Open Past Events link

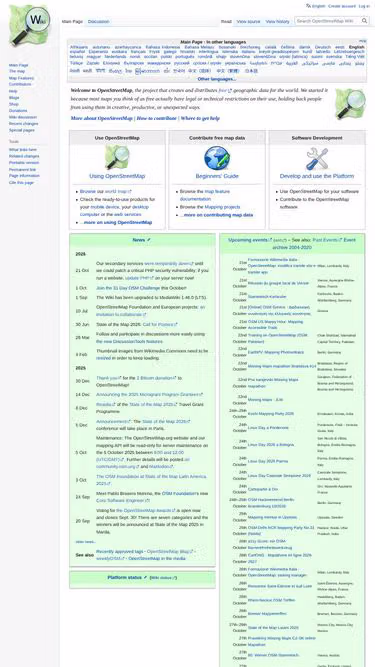click(x=327, y=240)
